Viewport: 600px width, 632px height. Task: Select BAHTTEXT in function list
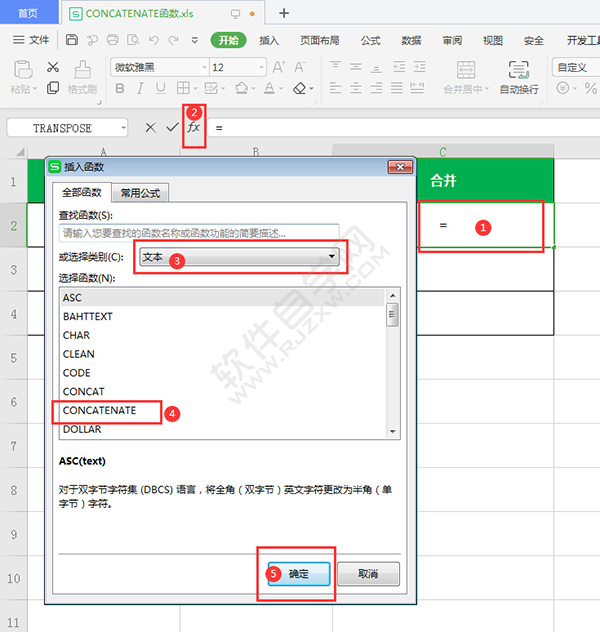pyautogui.click(x=222, y=316)
